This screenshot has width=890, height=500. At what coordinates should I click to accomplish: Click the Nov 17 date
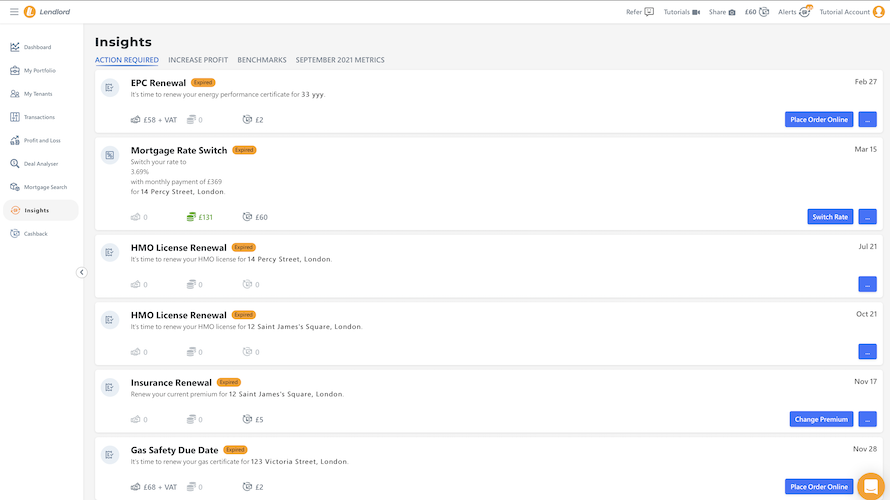866,381
